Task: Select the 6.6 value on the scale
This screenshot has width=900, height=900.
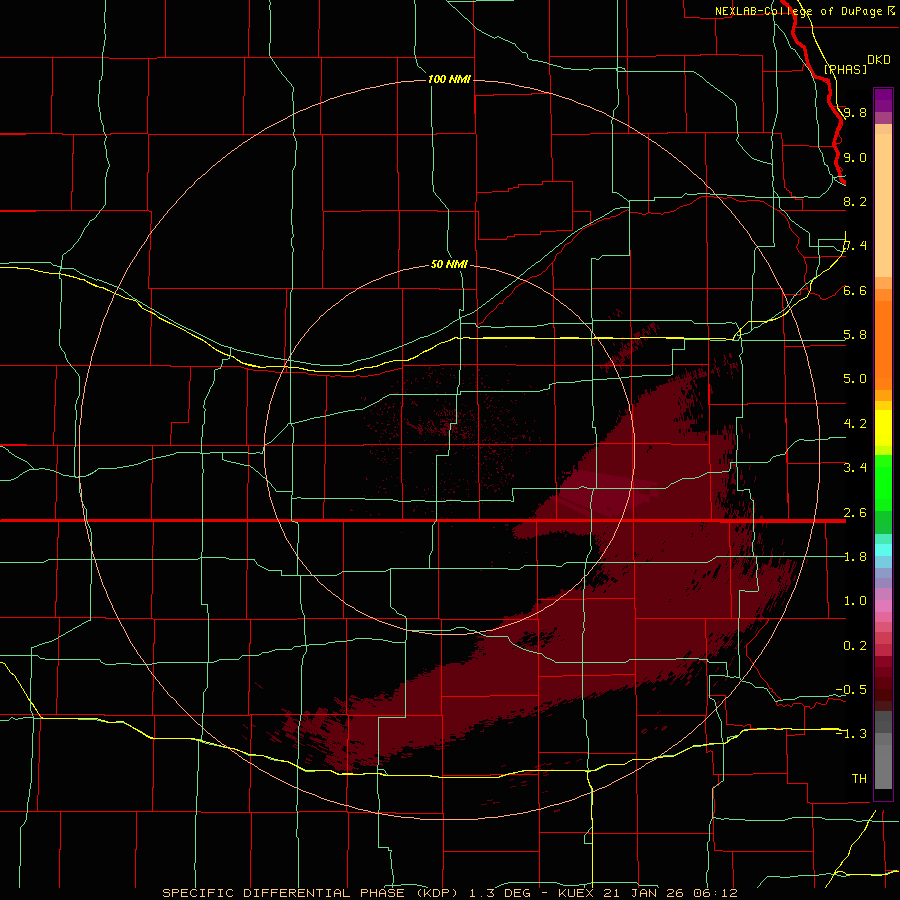Action: 855,290
